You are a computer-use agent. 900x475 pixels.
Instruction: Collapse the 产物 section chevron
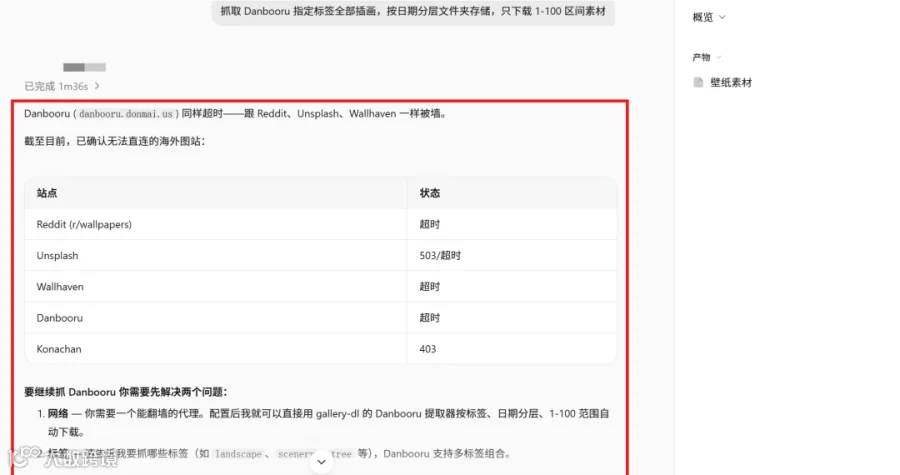pyautogui.click(x=719, y=57)
